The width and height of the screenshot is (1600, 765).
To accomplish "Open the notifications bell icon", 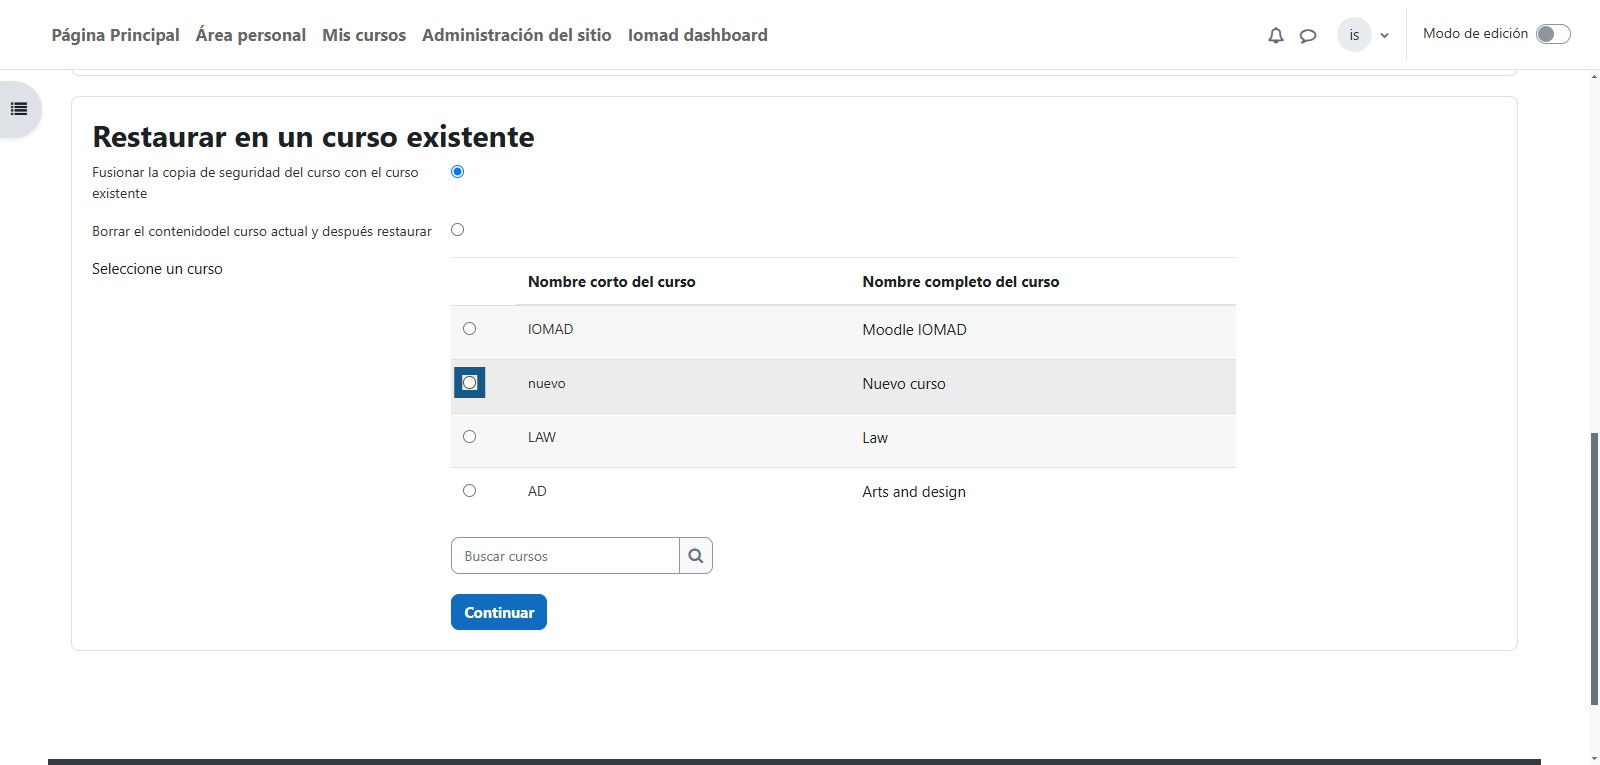I will pos(1275,36).
